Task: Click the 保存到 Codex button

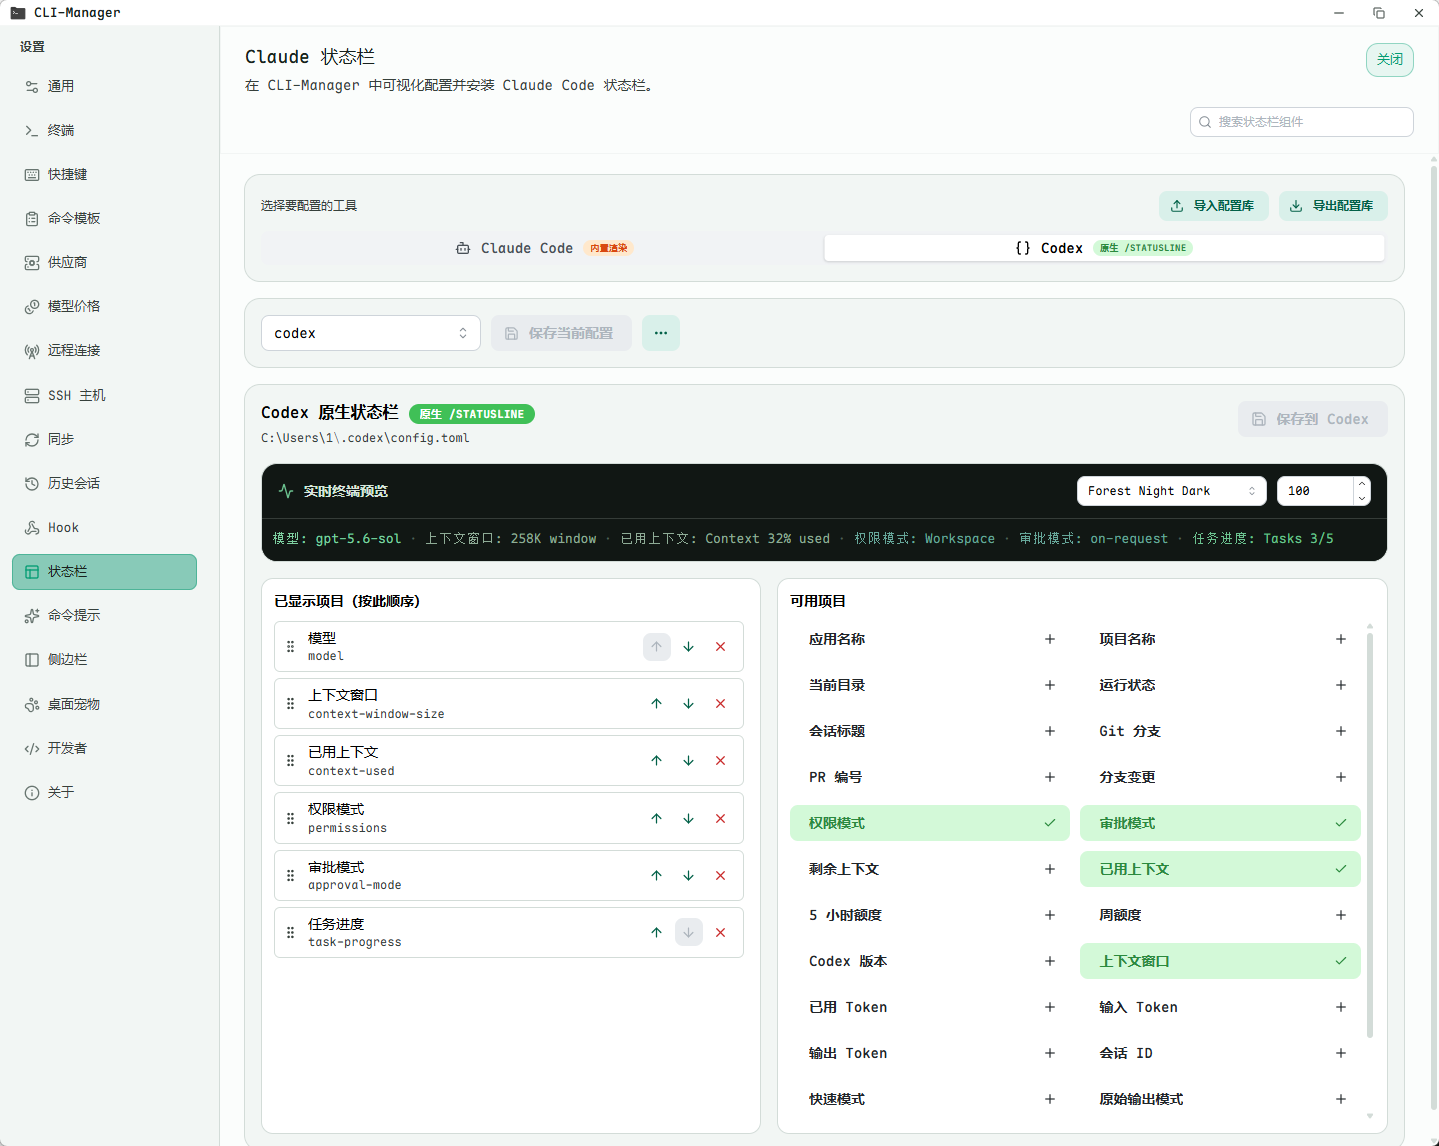Action: (1313, 419)
